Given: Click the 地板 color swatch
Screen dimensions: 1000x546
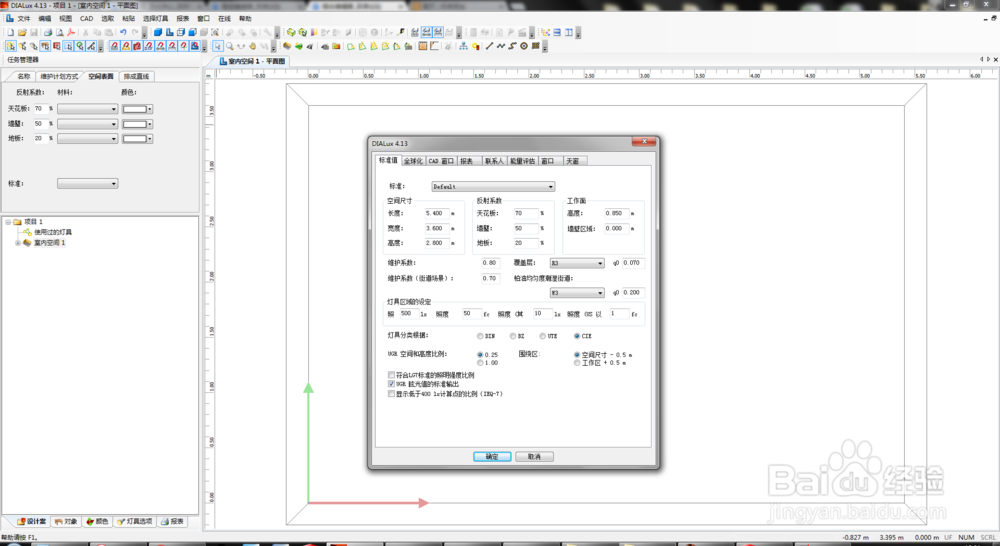Looking at the screenshot, I should [135, 138].
